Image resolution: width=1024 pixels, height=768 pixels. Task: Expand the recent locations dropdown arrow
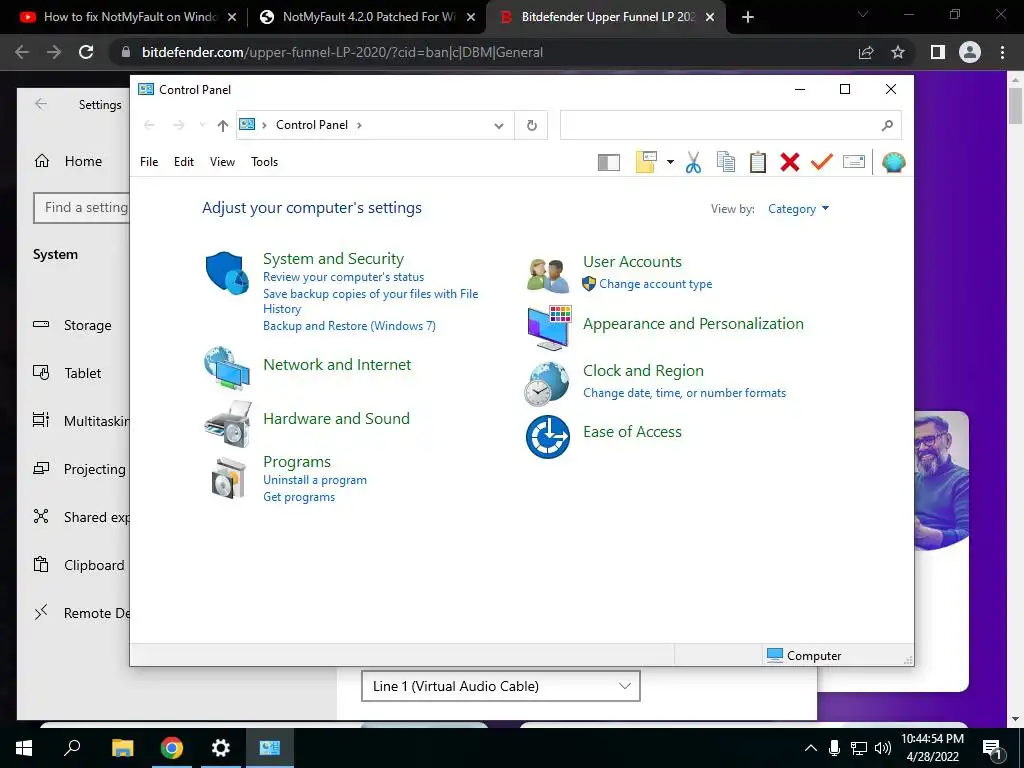coord(202,125)
